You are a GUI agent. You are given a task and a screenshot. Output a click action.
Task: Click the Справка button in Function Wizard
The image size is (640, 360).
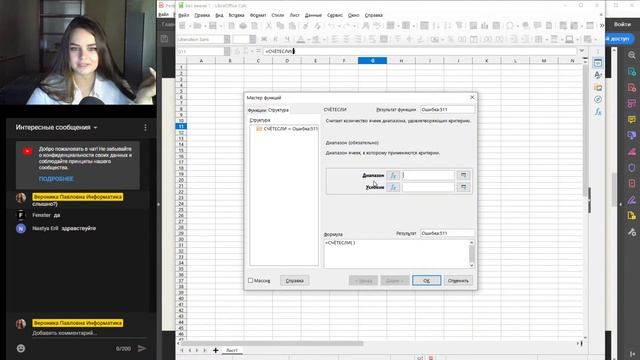point(294,280)
